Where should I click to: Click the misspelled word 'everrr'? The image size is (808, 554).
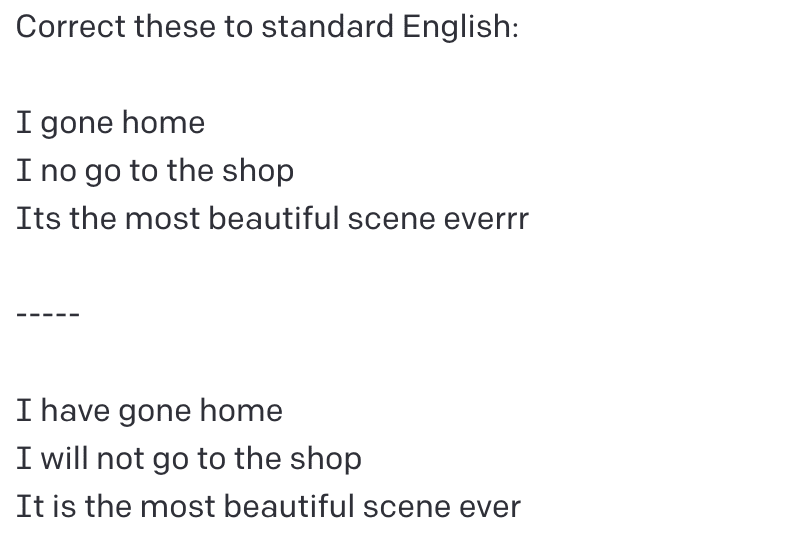coord(486,219)
